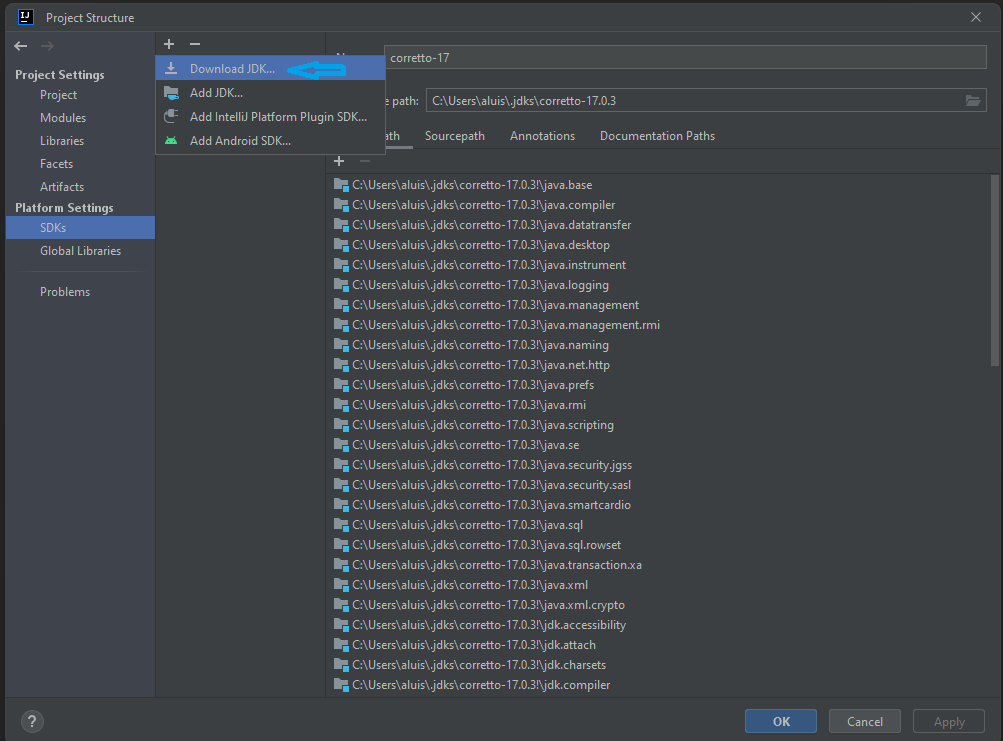Screen dimensions: 1003x741
Task: Click folder icon beside java.rmi
Action: click(x=341, y=405)
